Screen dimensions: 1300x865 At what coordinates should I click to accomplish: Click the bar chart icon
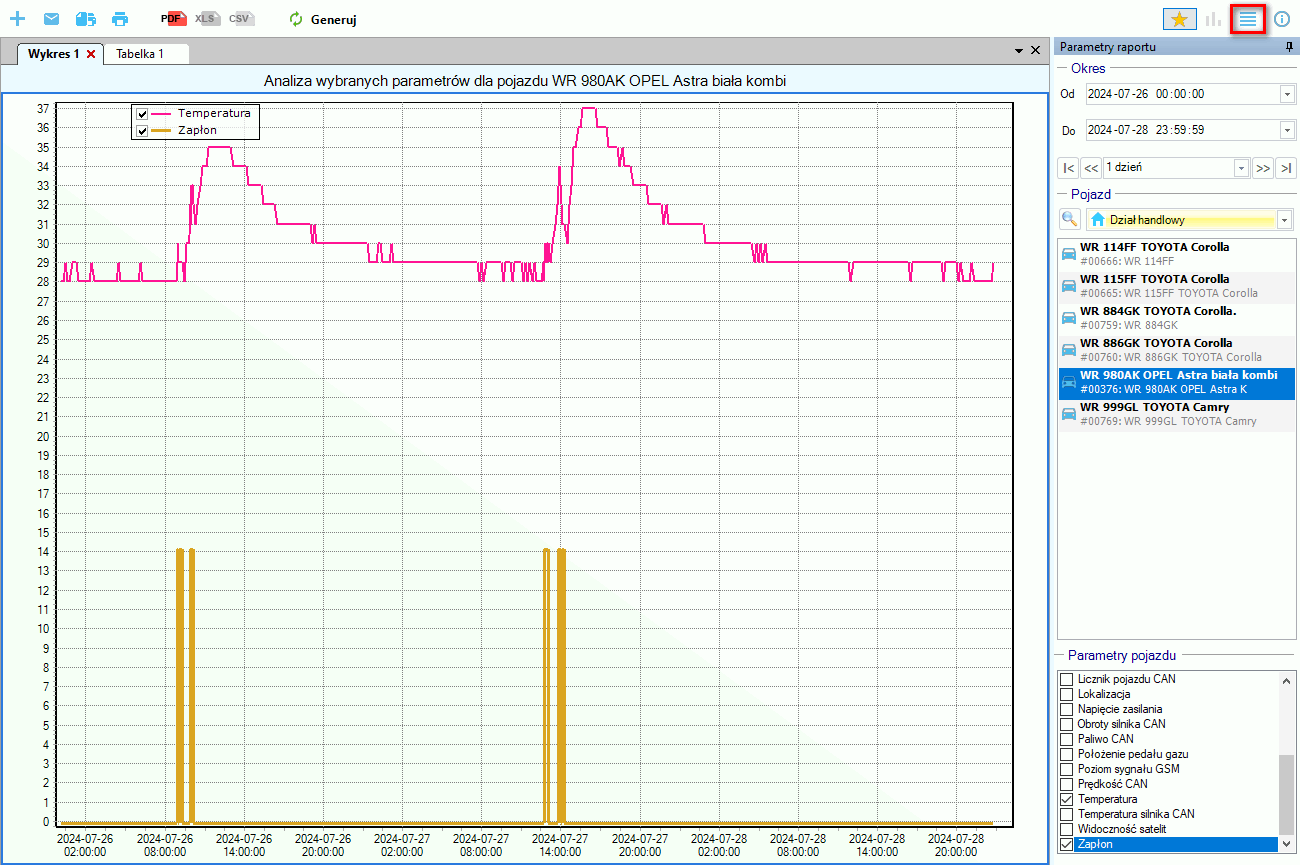coord(1214,18)
